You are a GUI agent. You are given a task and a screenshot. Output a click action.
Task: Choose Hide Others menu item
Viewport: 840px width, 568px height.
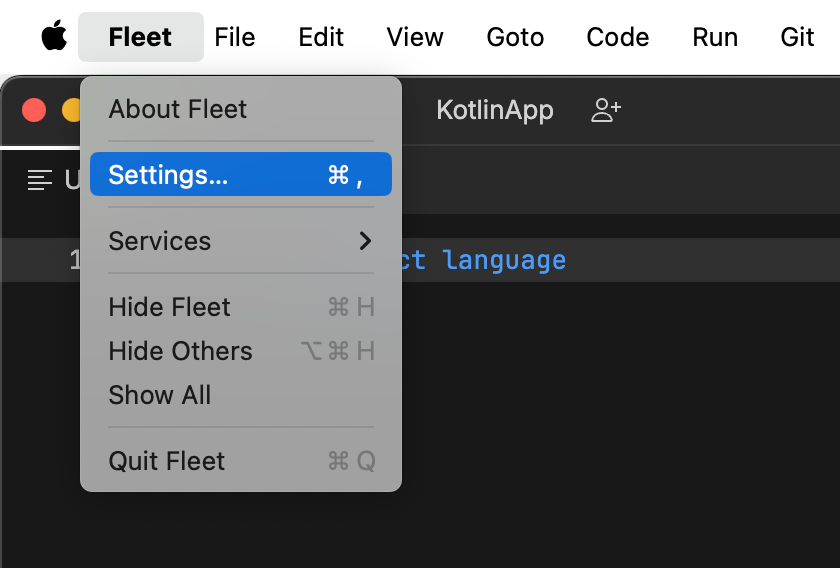181,351
